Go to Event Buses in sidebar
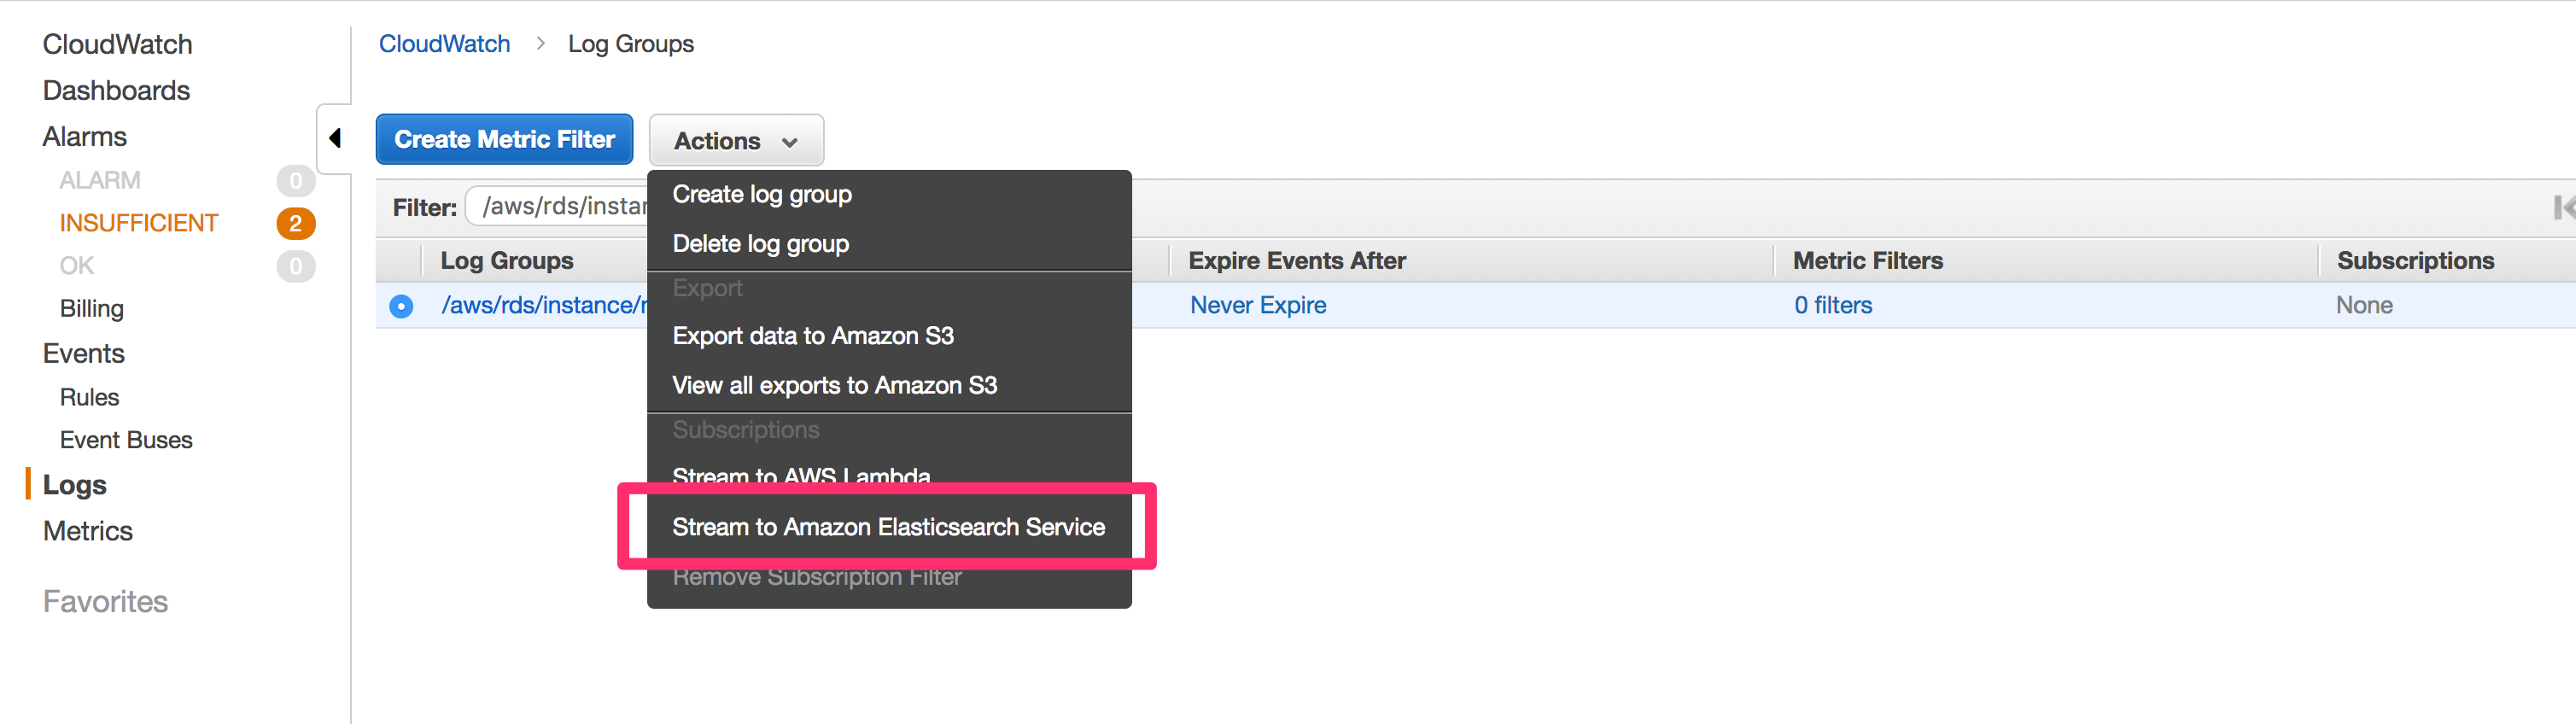 pos(126,440)
